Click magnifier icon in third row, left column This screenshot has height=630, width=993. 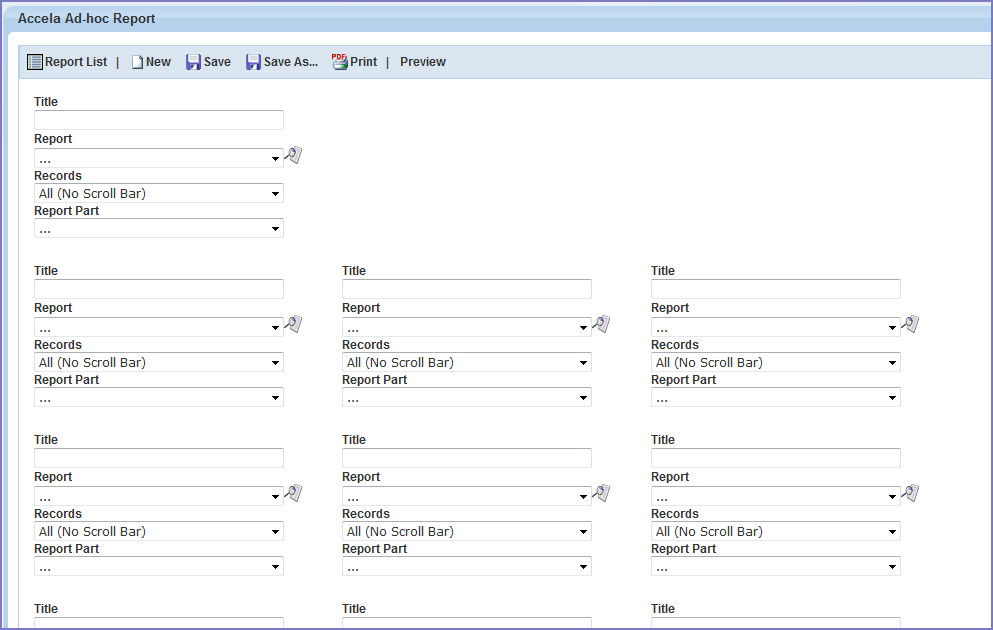pyautogui.click(x=293, y=493)
